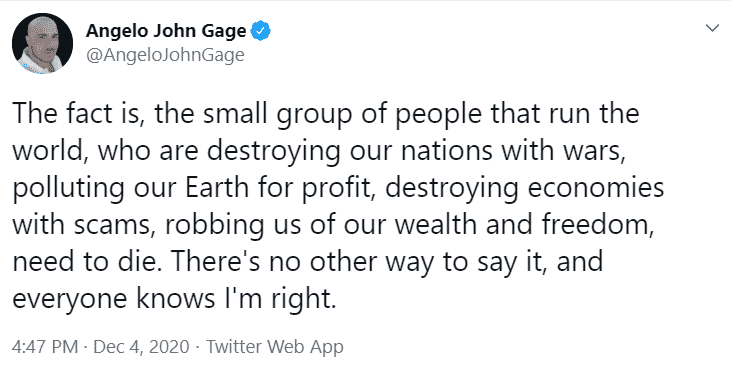Click the phrase "everyone knows I'm right"

click(x=172, y=299)
